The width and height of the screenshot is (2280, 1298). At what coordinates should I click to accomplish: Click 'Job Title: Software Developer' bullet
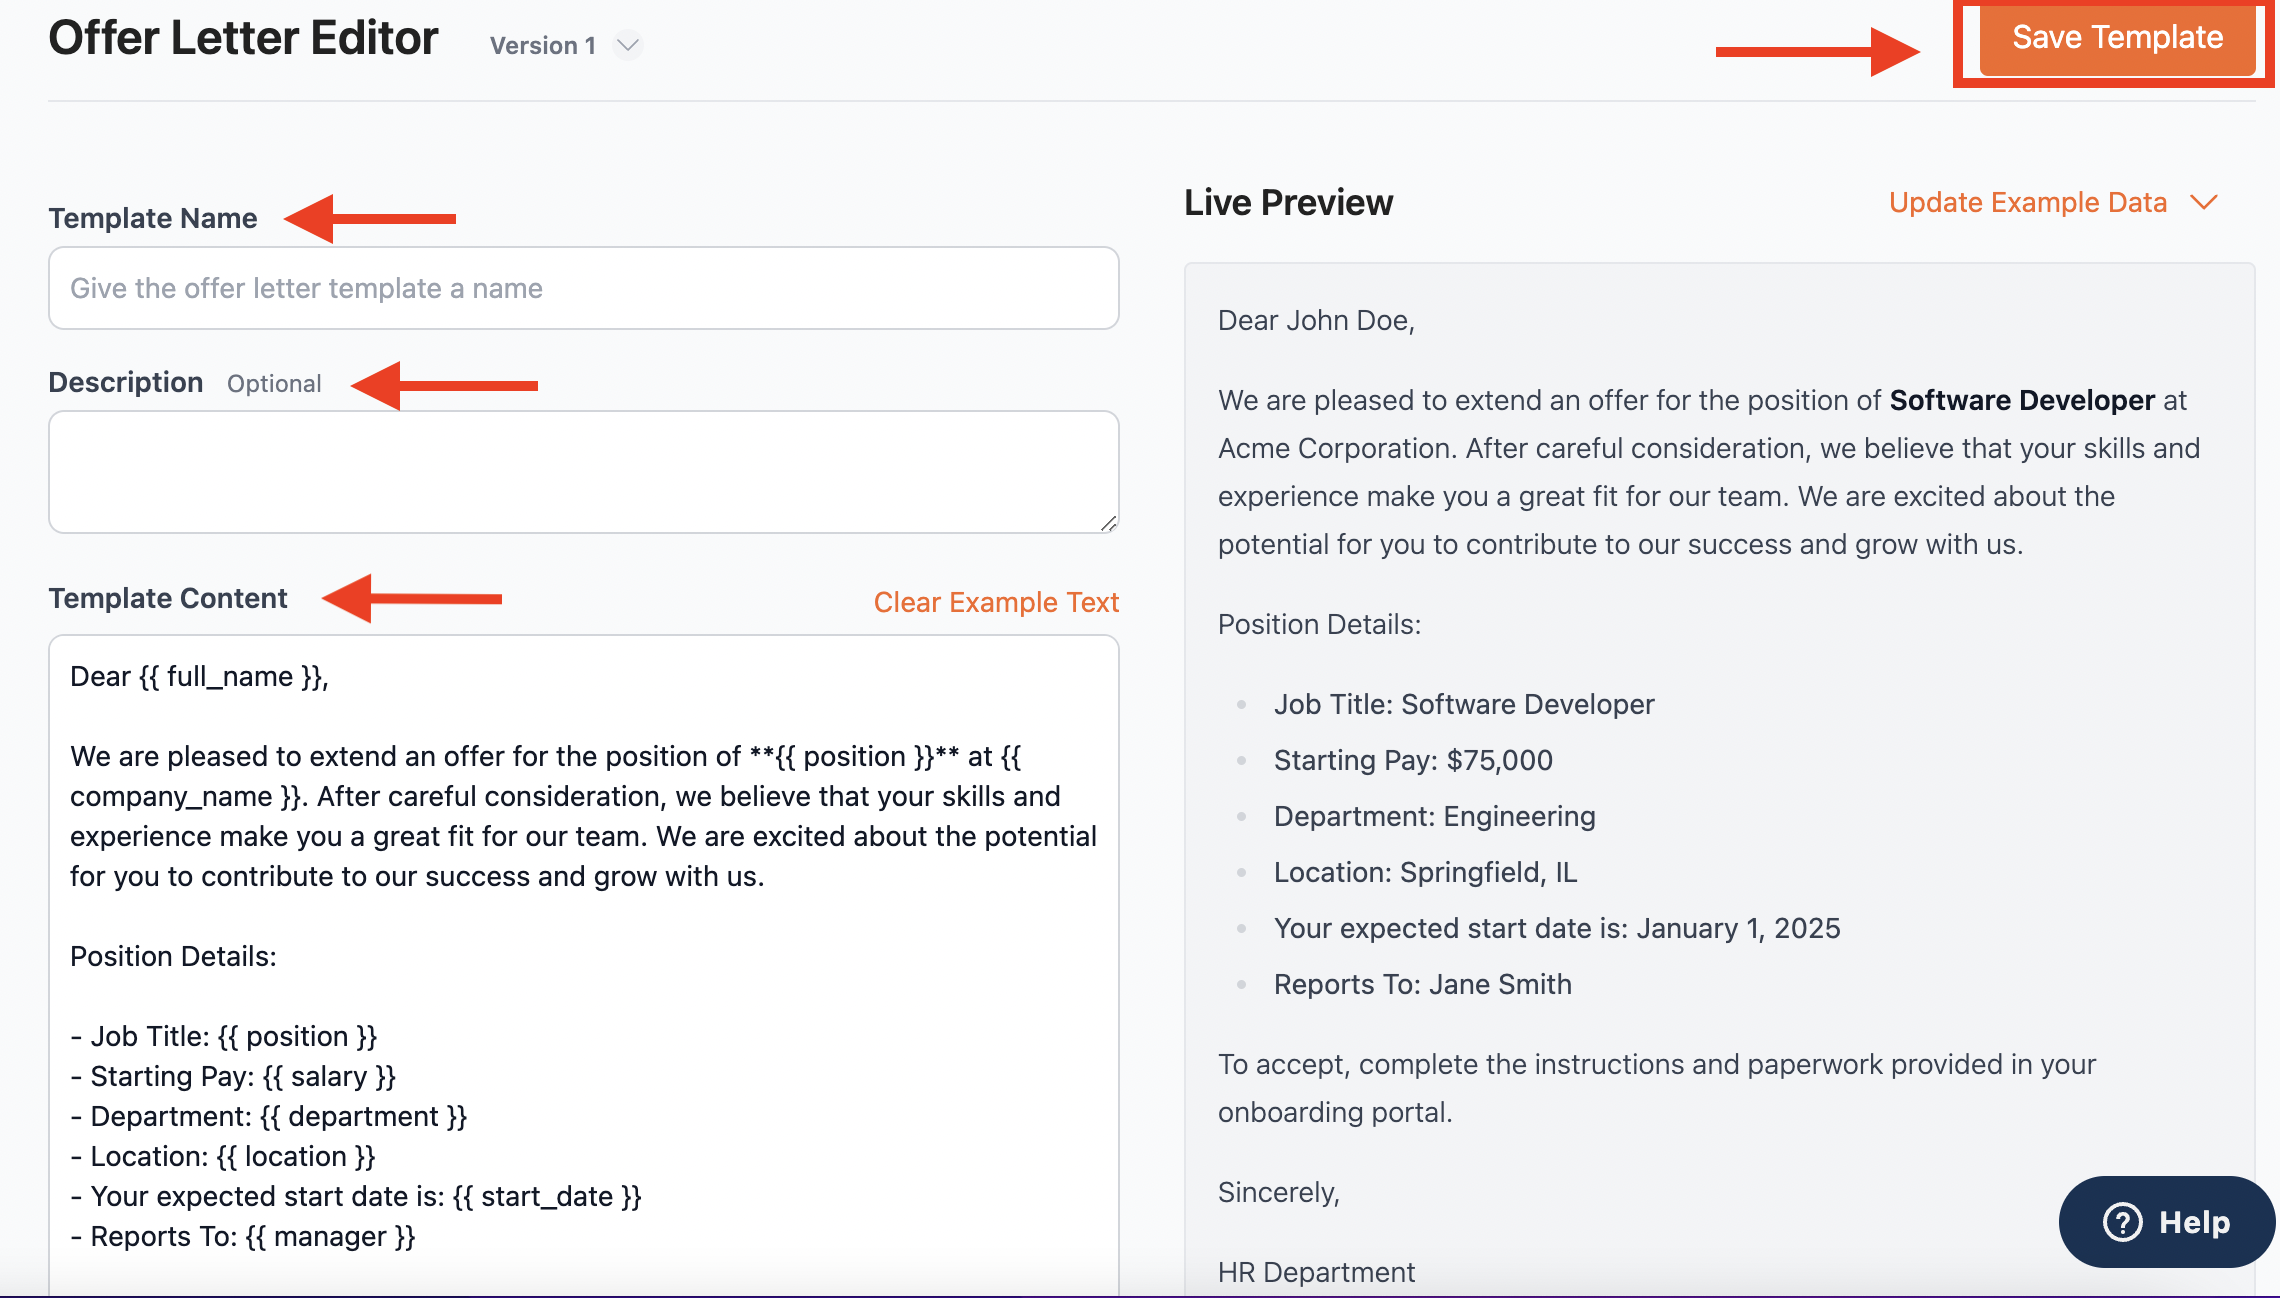pyautogui.click(x=1464, y=704)
